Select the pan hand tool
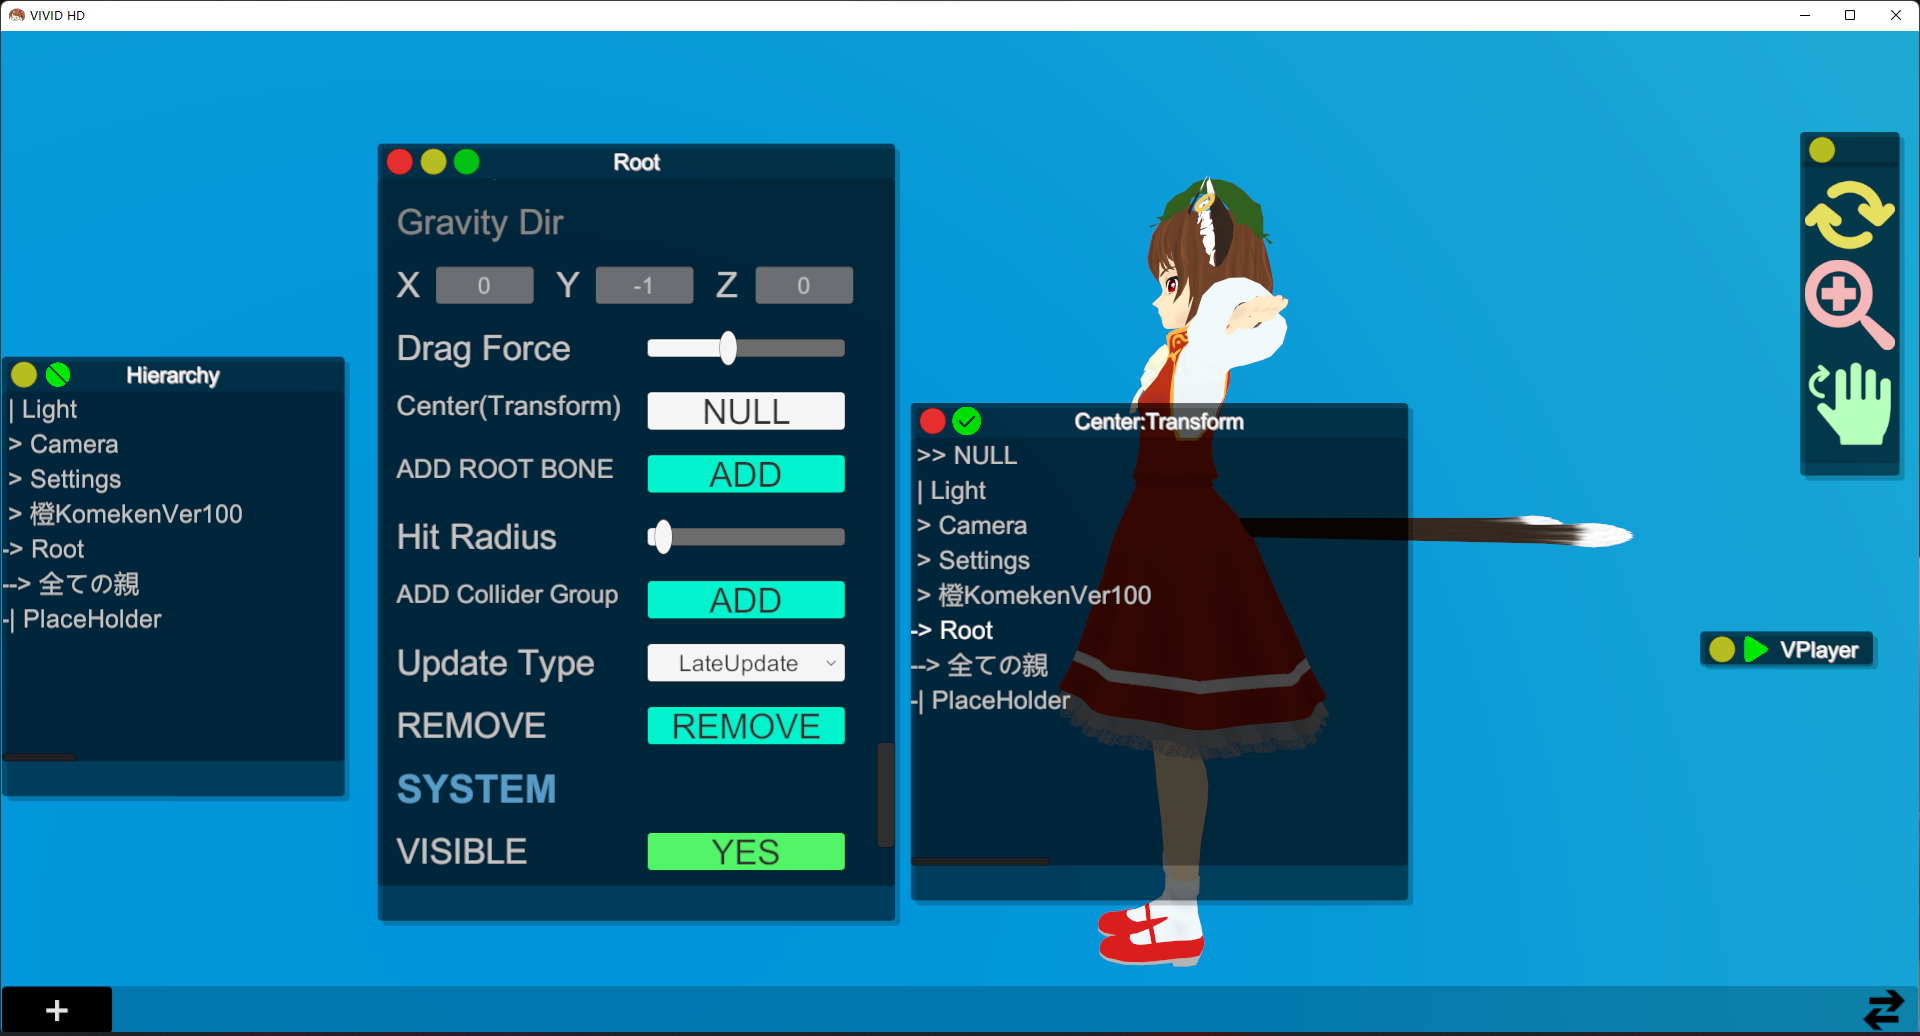The height and width of the screenshot is (1036, 1920). pyautogui.click(x=1851, y=403)
